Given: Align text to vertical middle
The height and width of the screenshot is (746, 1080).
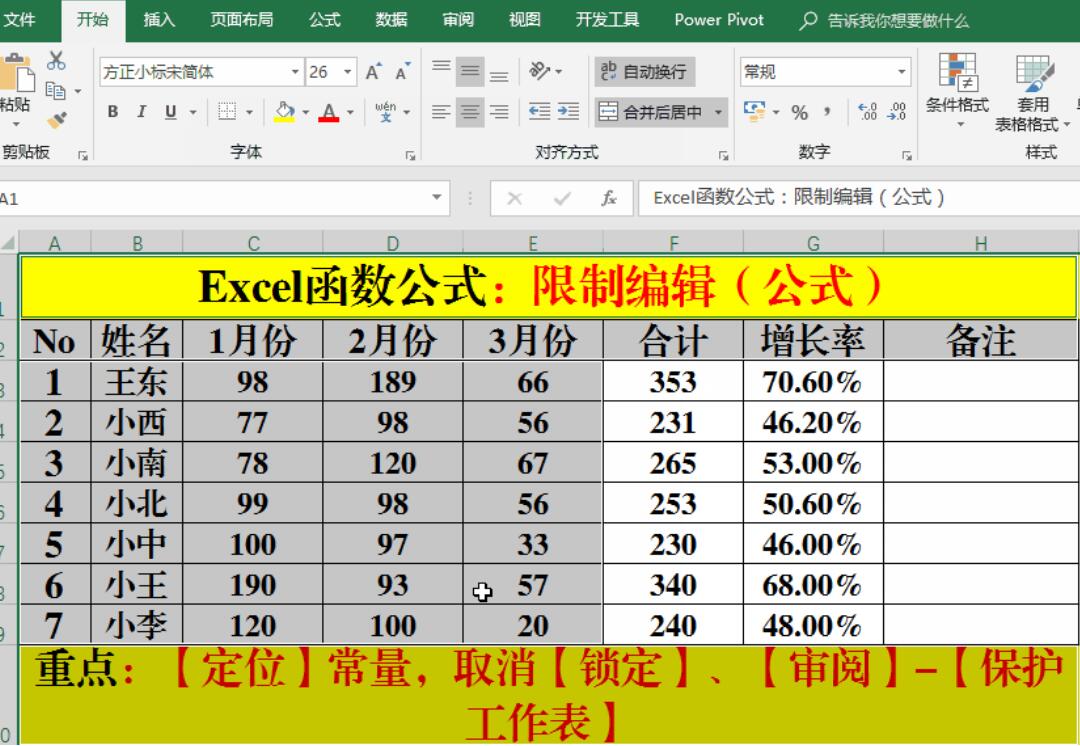Looking at the screenshot, I should [x=470, y=71].
